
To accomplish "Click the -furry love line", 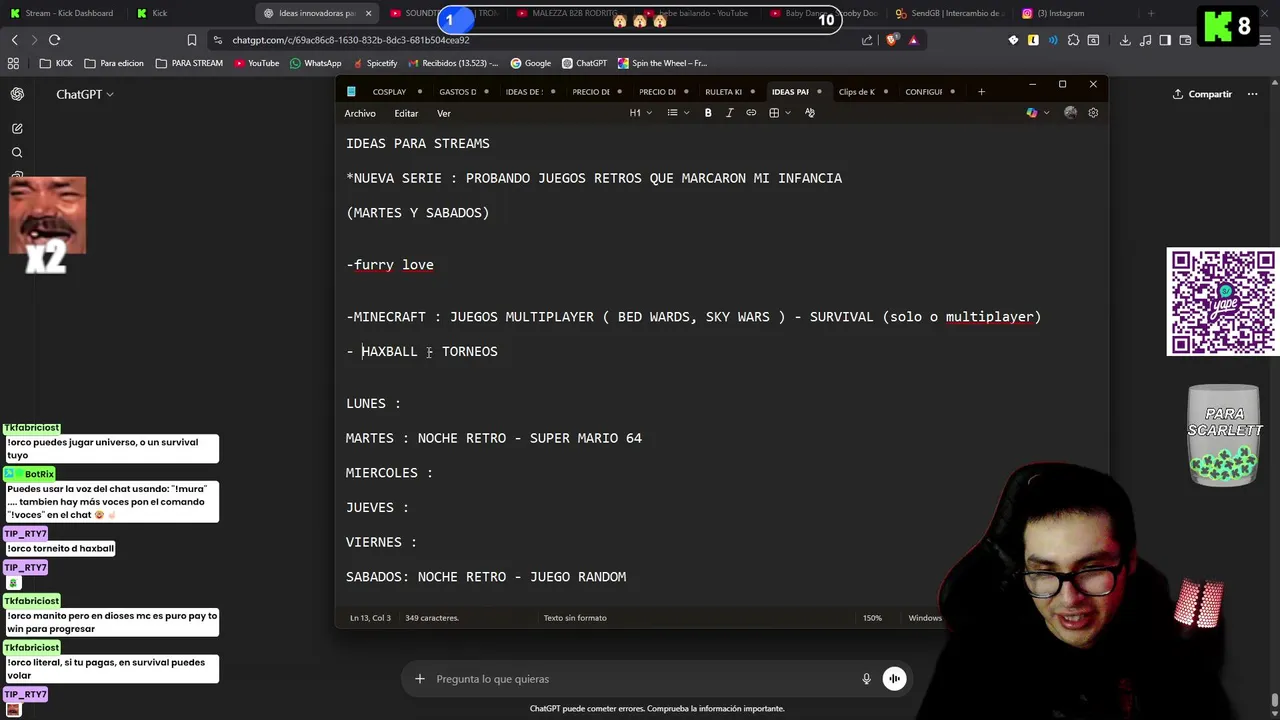I will (390, 265).
